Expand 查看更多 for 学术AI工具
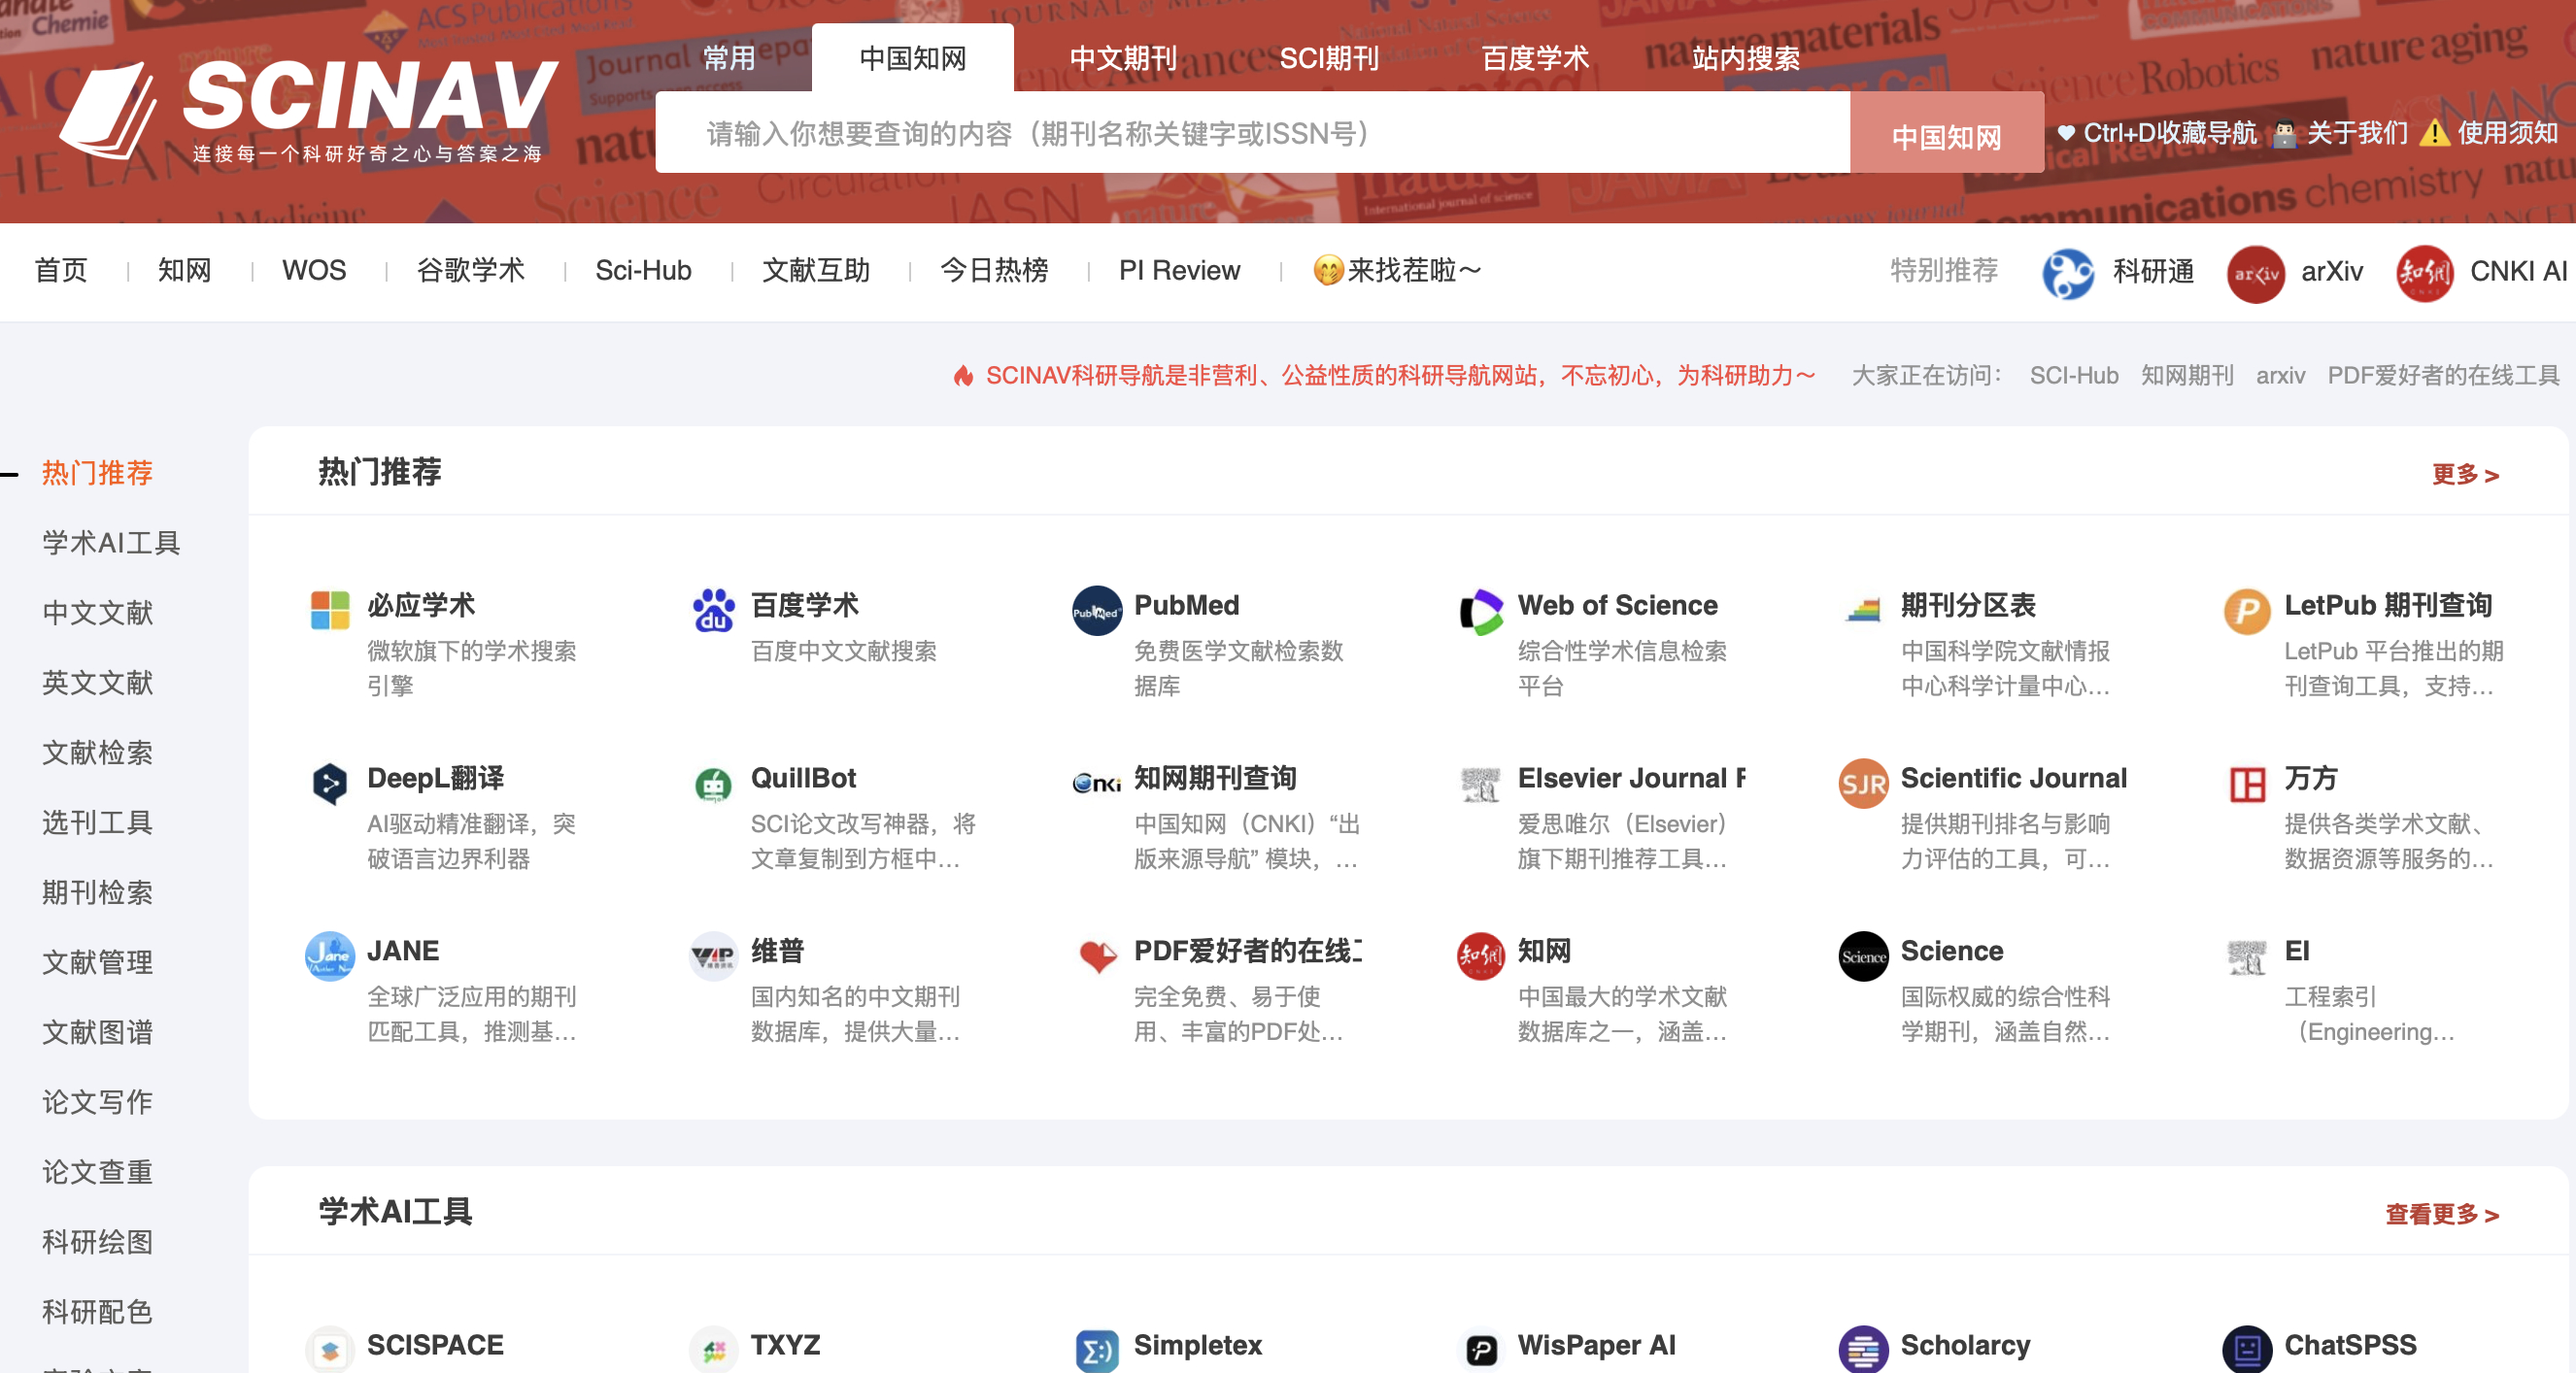2576x1373 pixels. (2441, 1214)
